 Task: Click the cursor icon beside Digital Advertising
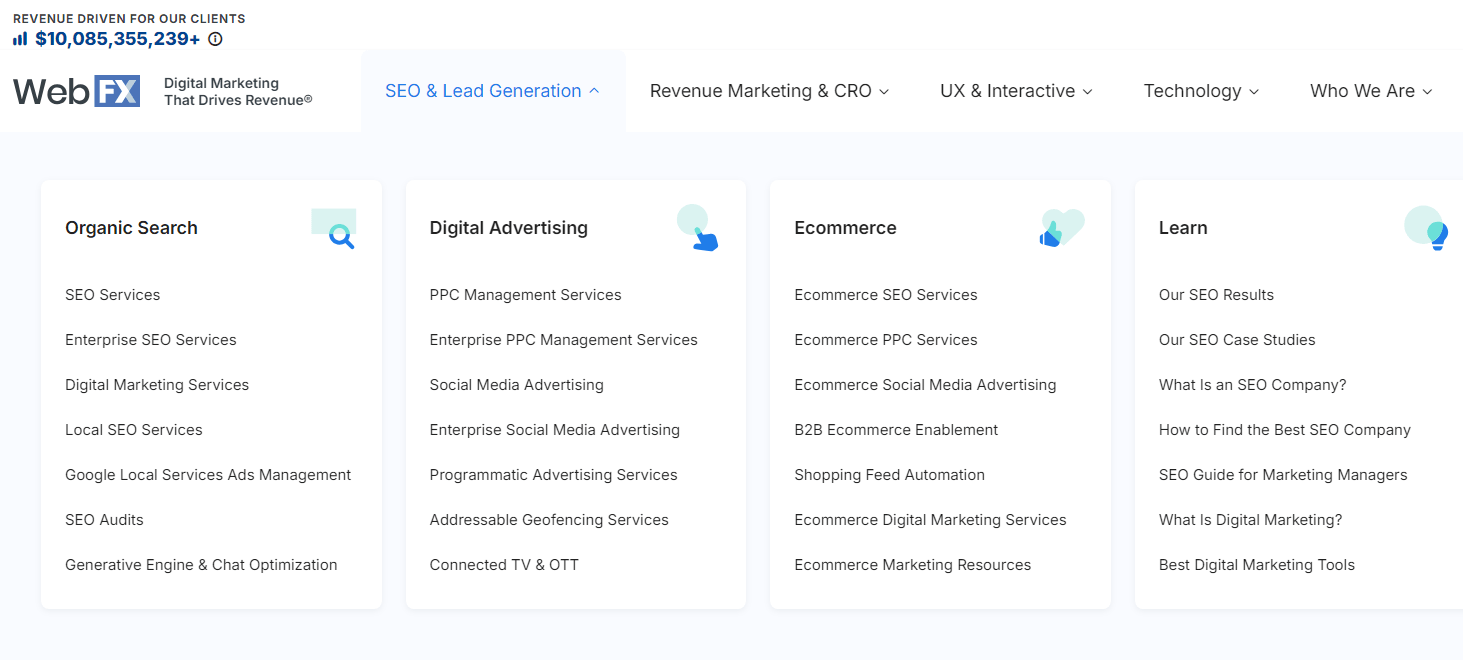coord(698,228)
